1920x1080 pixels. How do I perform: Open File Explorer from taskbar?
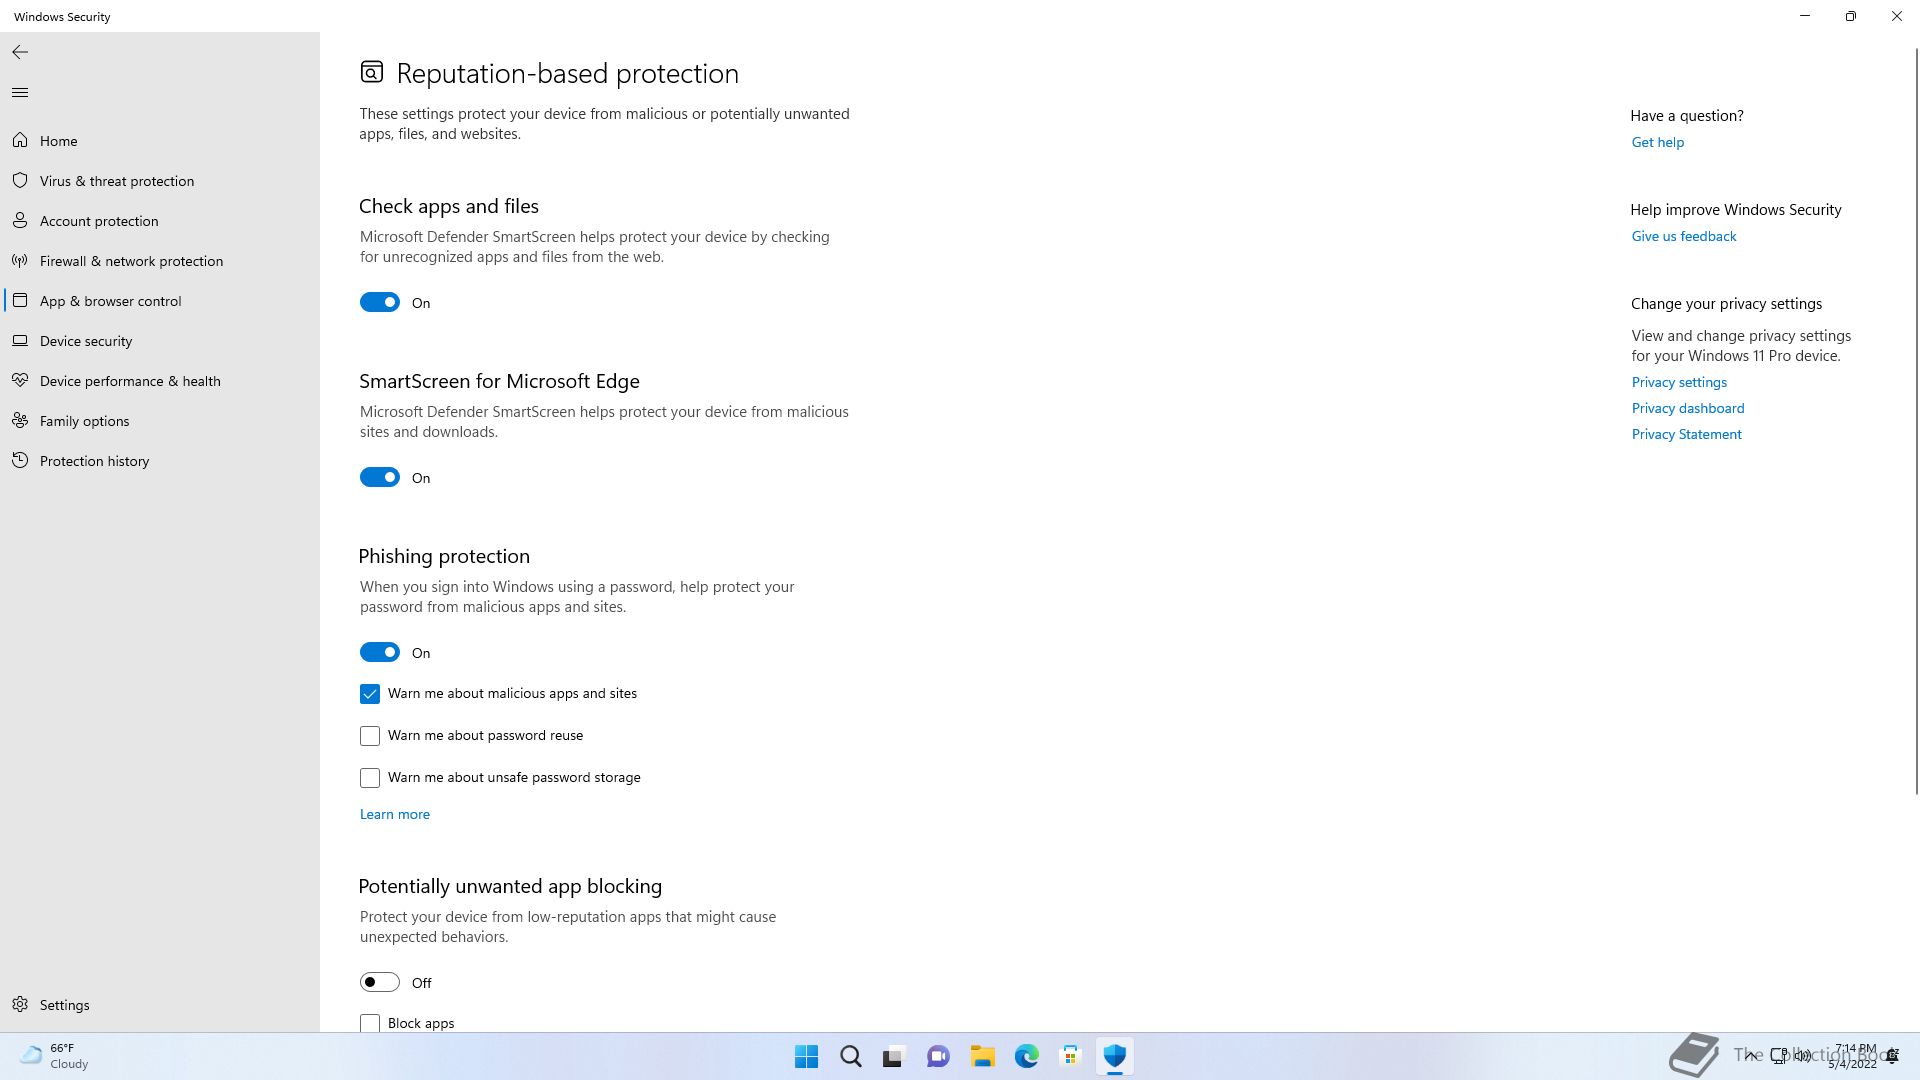point(982,1056)
